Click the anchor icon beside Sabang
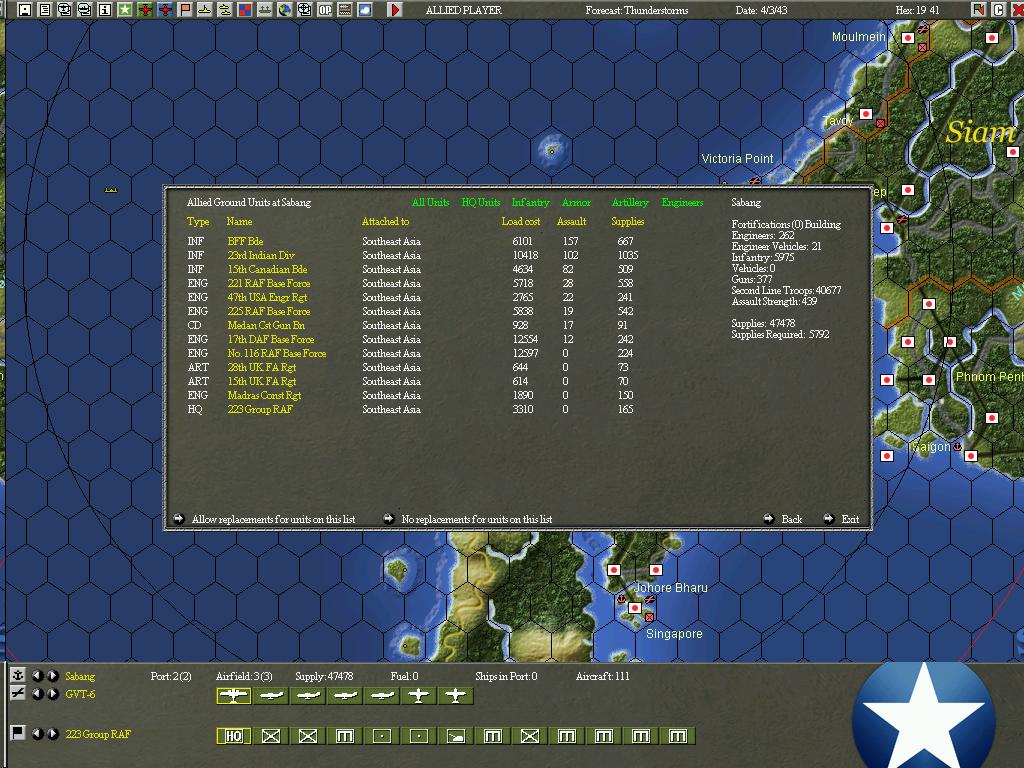This screenshot has width=1024, height=768. coord(18,675)
